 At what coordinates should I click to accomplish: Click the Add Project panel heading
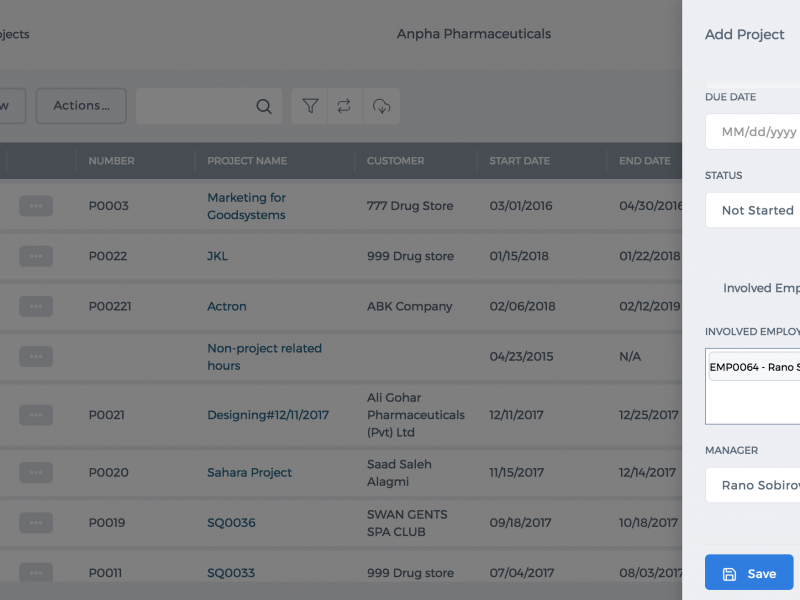pos(744,34)
